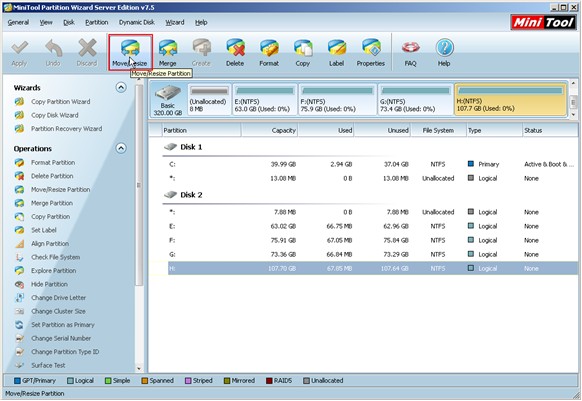Click the Align Partition operation icon
Viewport: 582px width, 401px height.
[x=19, y=244]
